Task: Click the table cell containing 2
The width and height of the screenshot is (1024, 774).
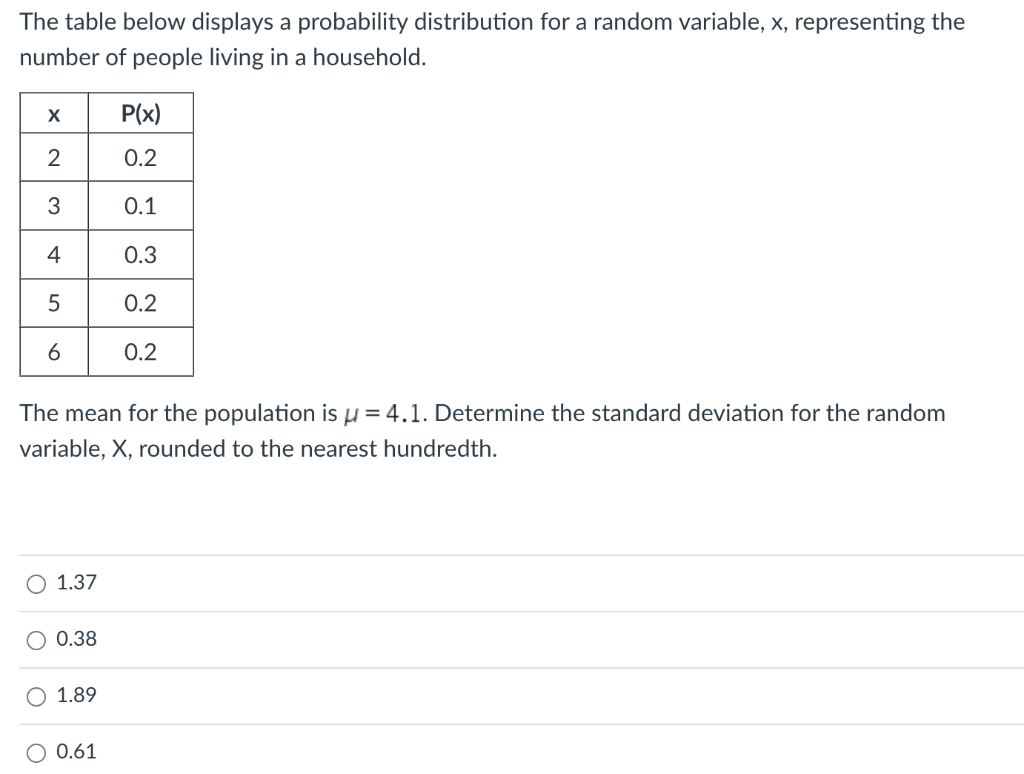Action: [53, 158]
